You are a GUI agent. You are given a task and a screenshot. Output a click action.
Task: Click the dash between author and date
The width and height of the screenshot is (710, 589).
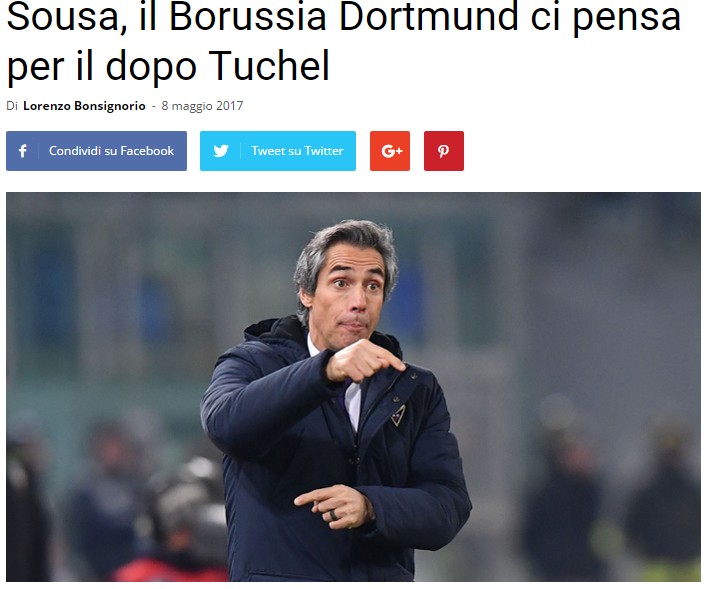[154, 106]
